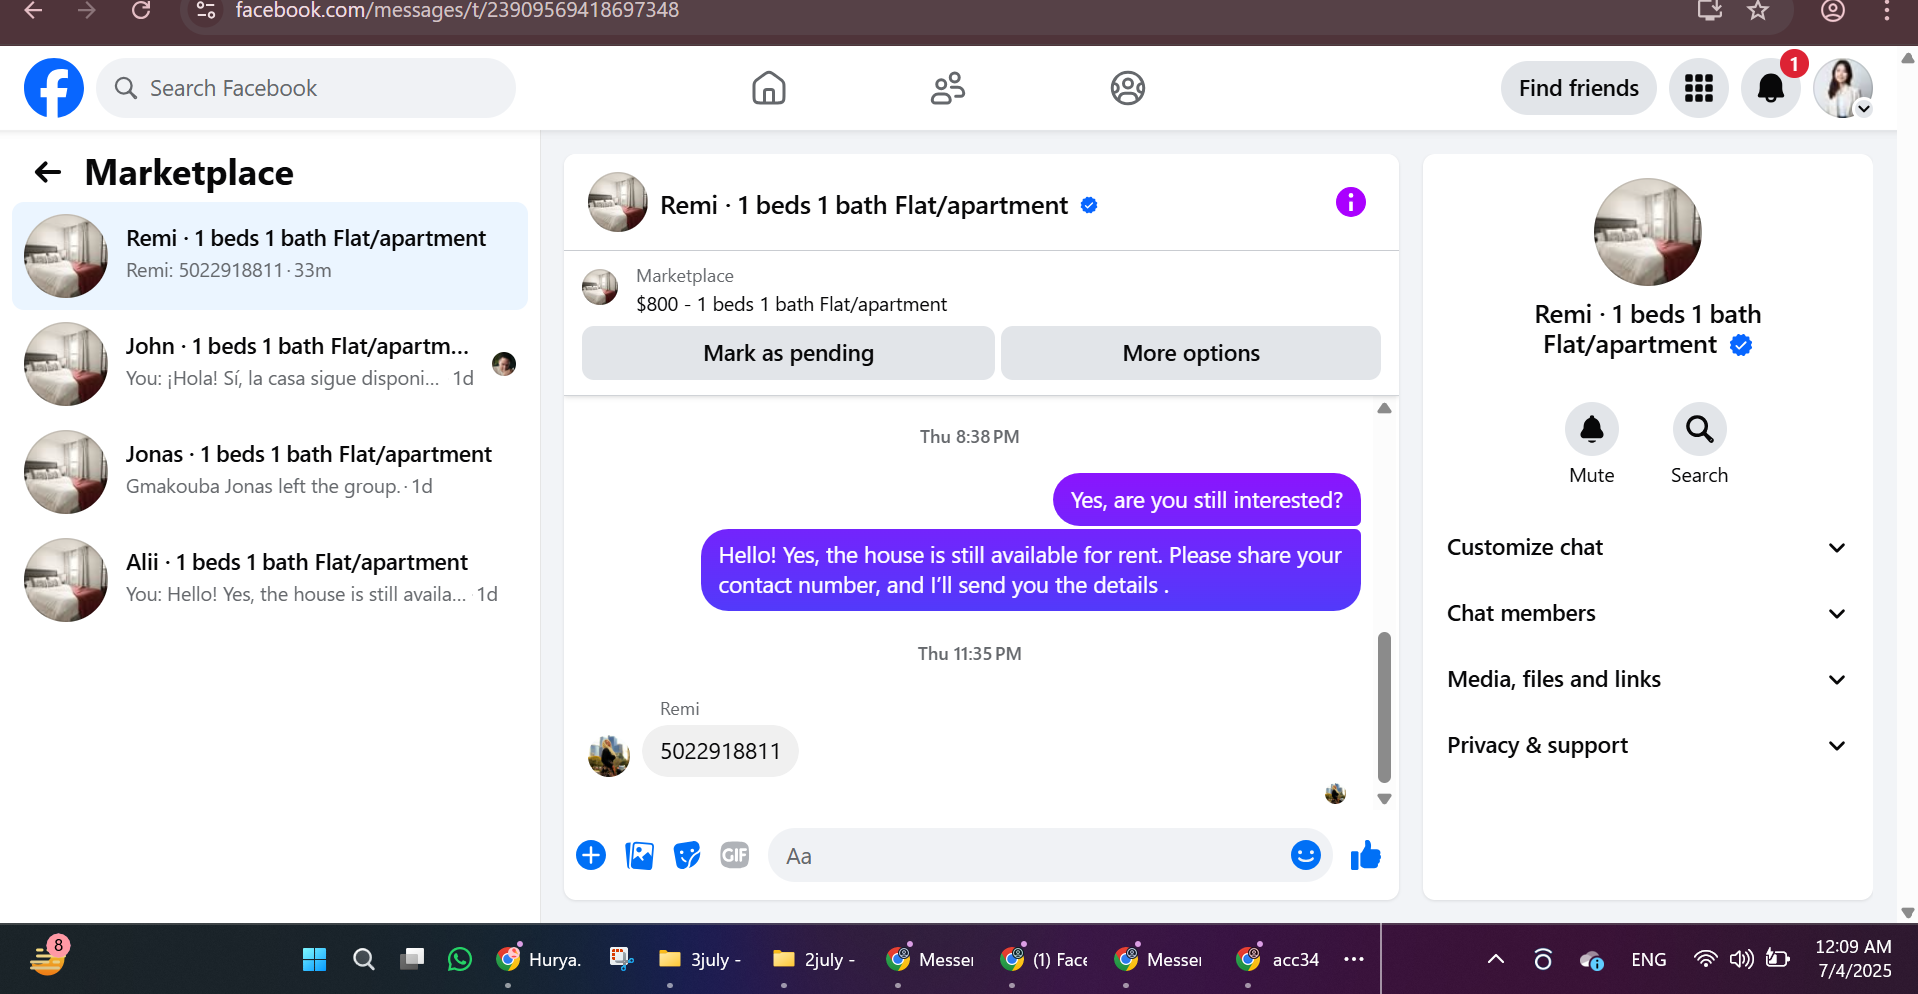Go back from Marketplace with arrow
This screenshot has height=994, width=1918.
tap(48, 172)
